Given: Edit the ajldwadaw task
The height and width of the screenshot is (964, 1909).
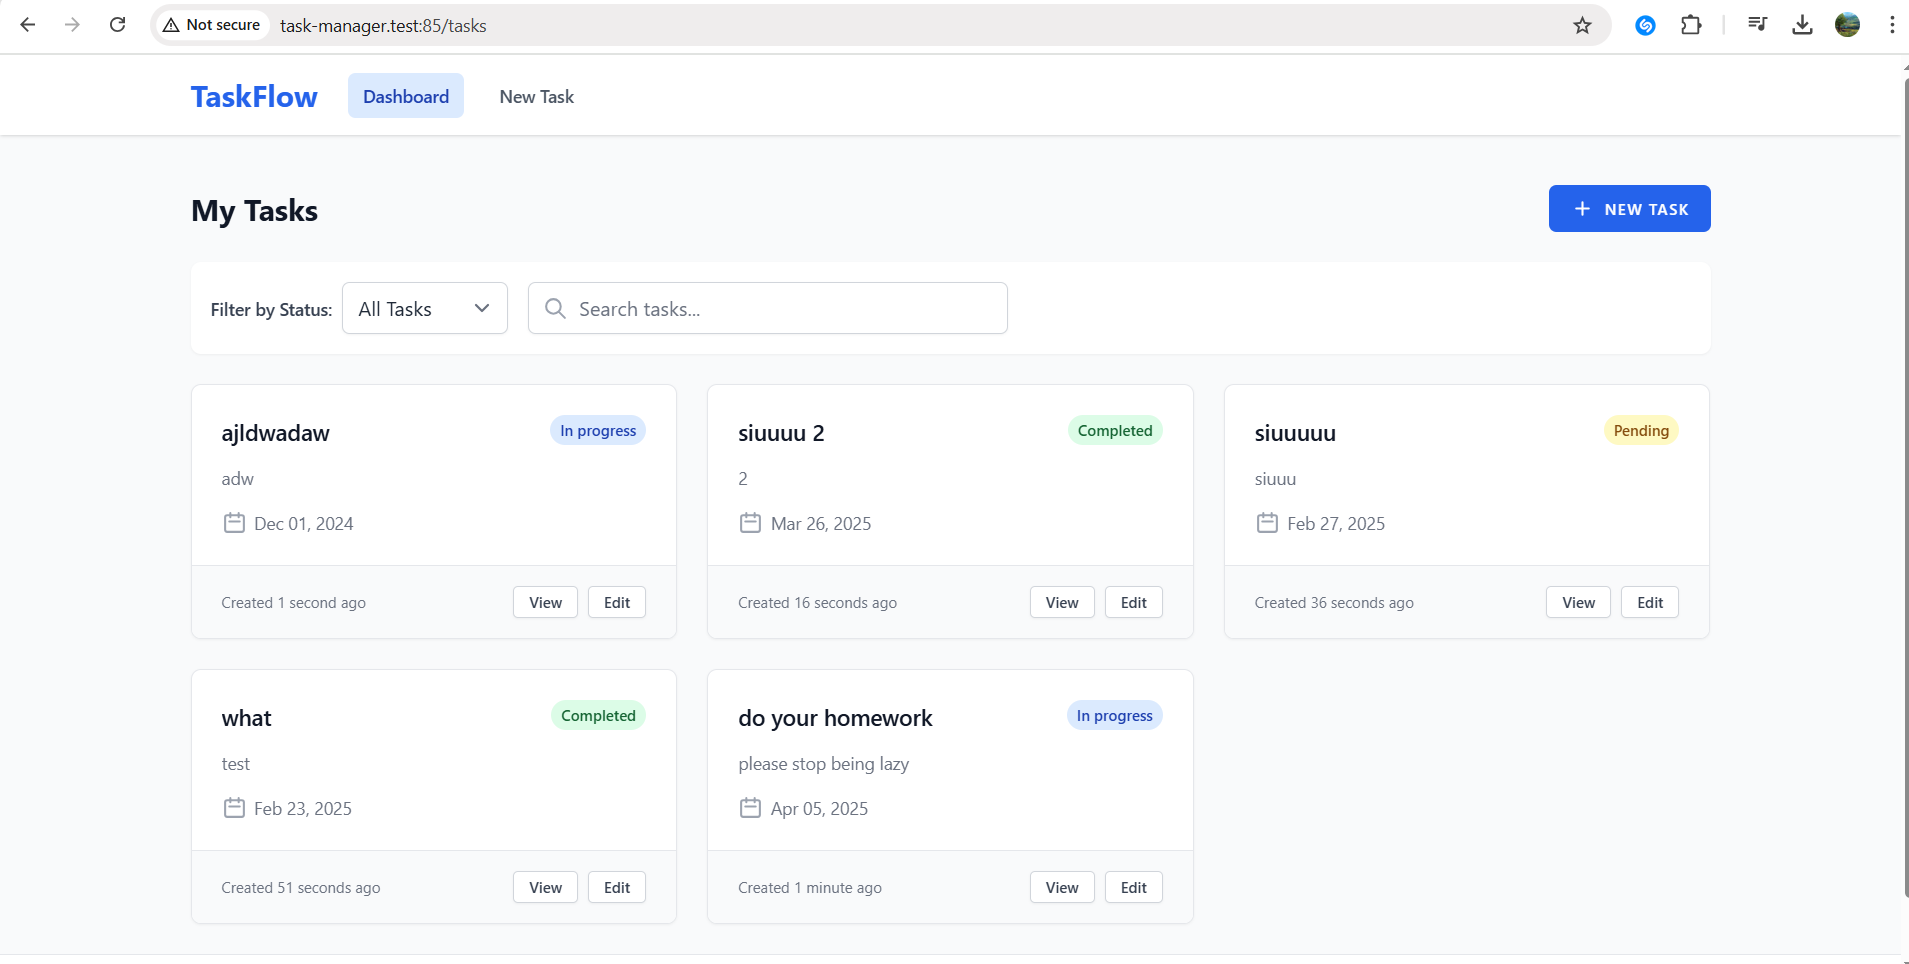Looking at the screenshot, I should click(617, 602).
